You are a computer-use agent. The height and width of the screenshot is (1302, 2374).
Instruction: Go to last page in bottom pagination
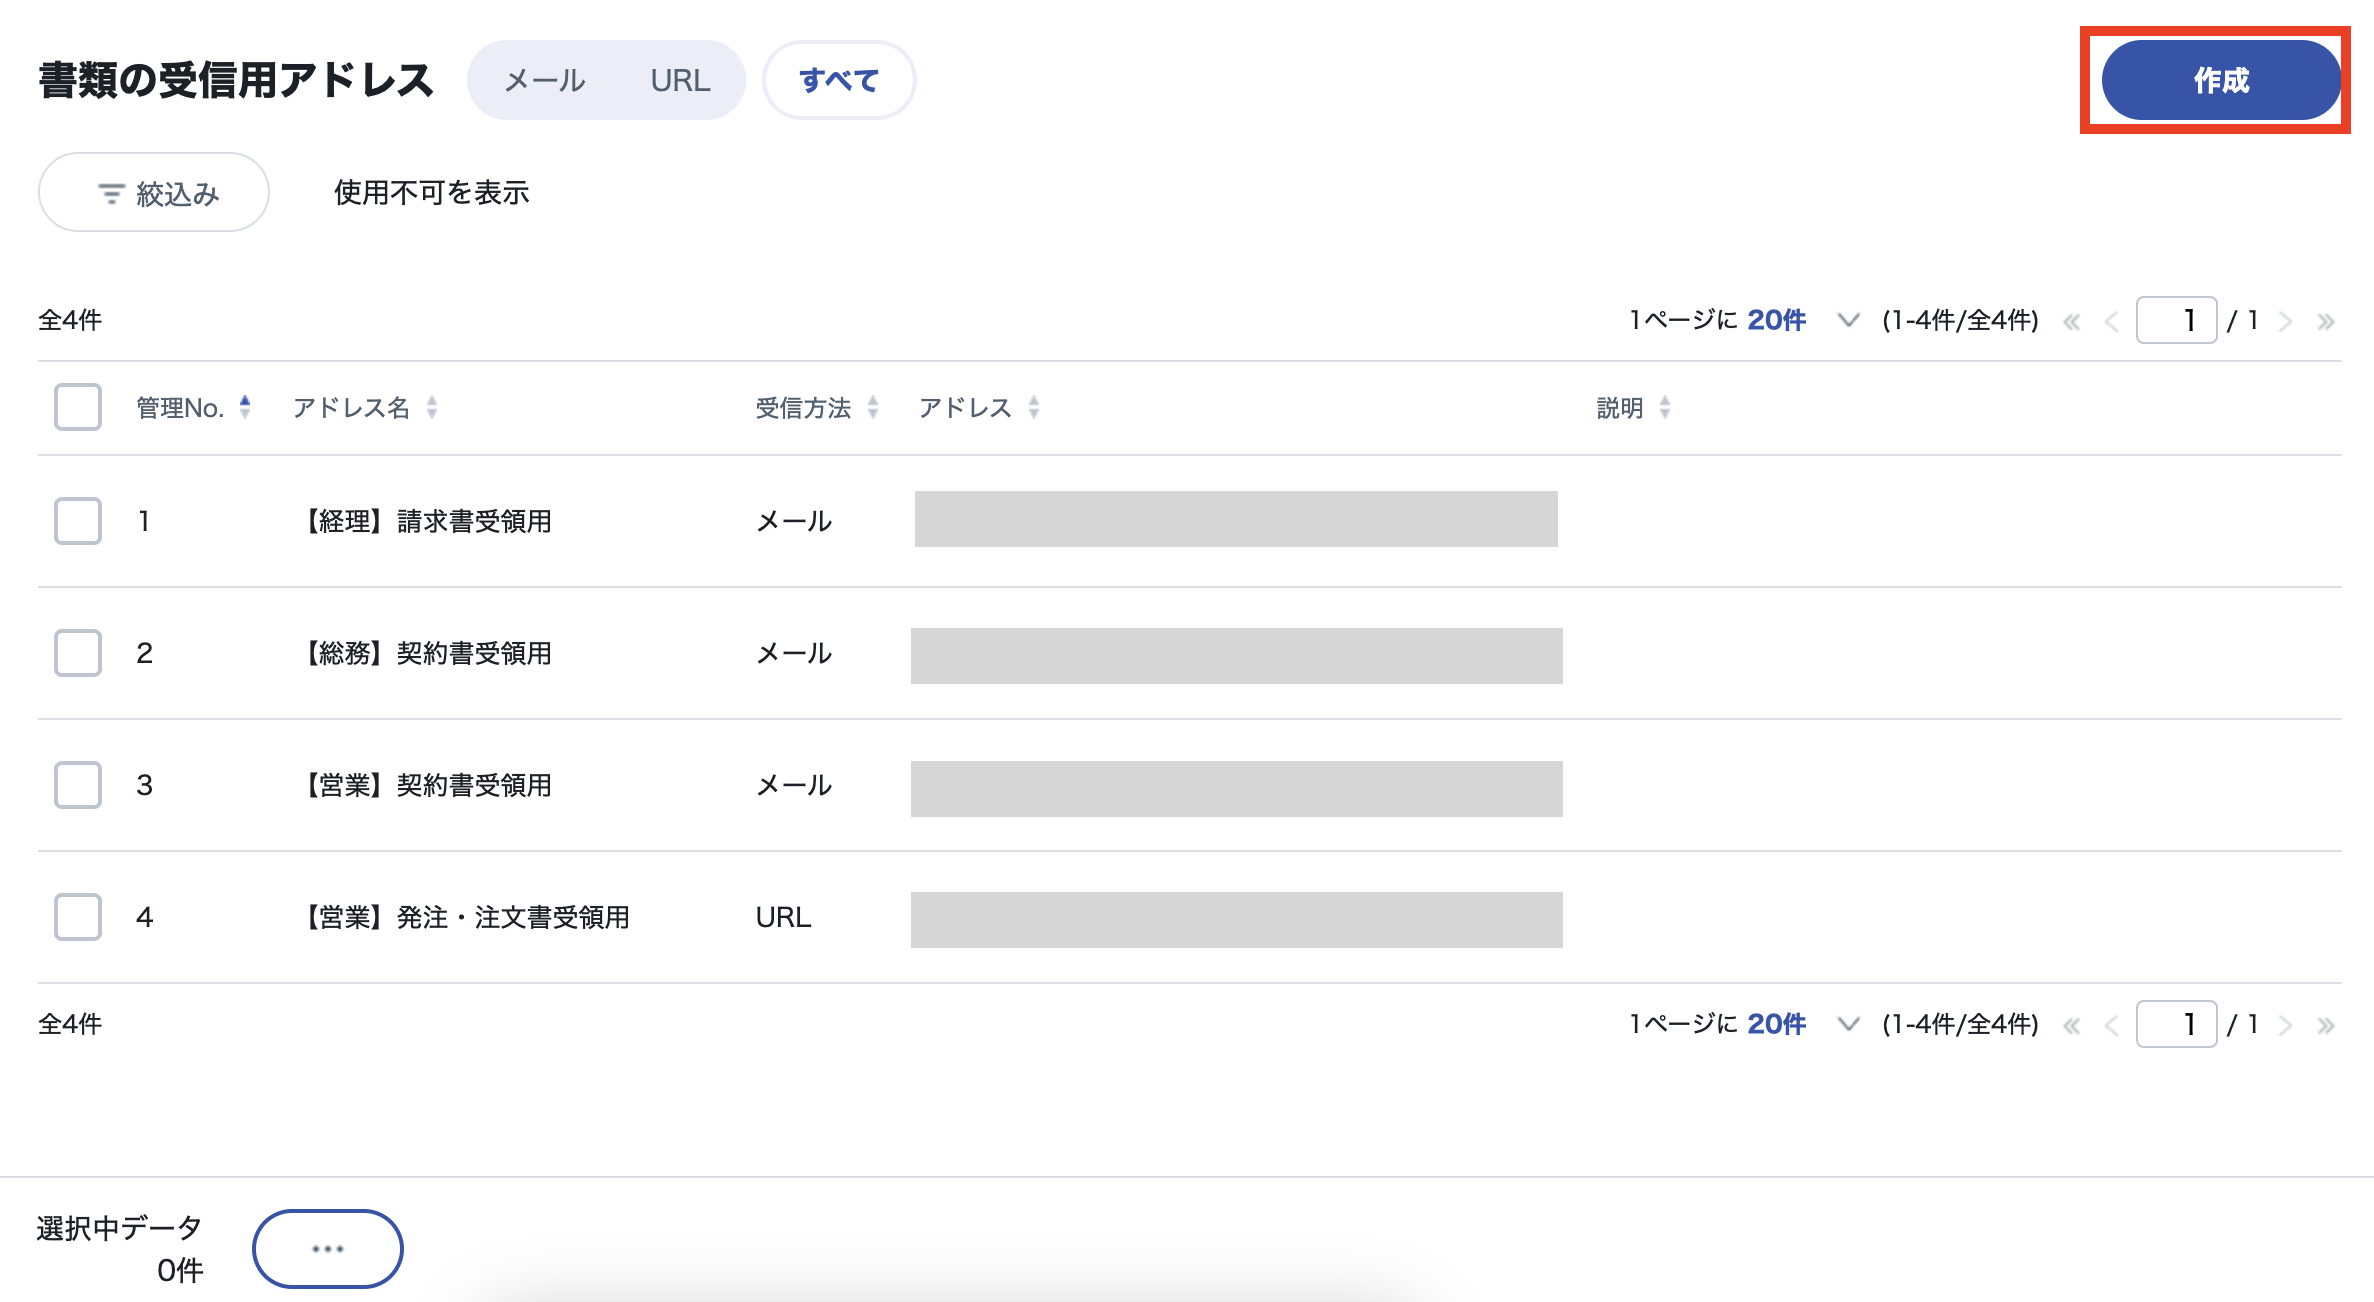click(2326, 1026)
